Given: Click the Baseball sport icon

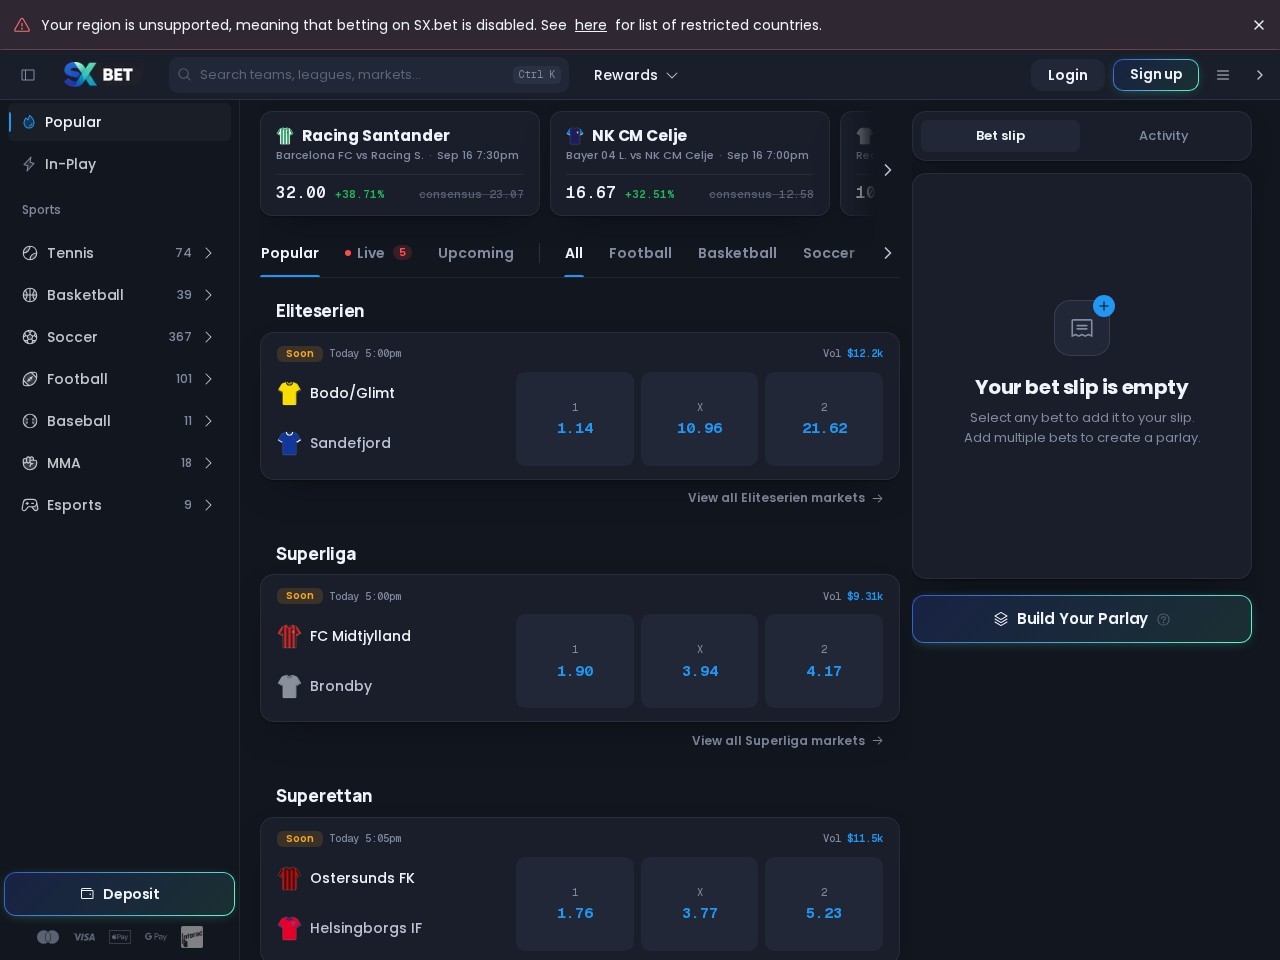Looking at the screenshot, I should [x=30, y=421].
